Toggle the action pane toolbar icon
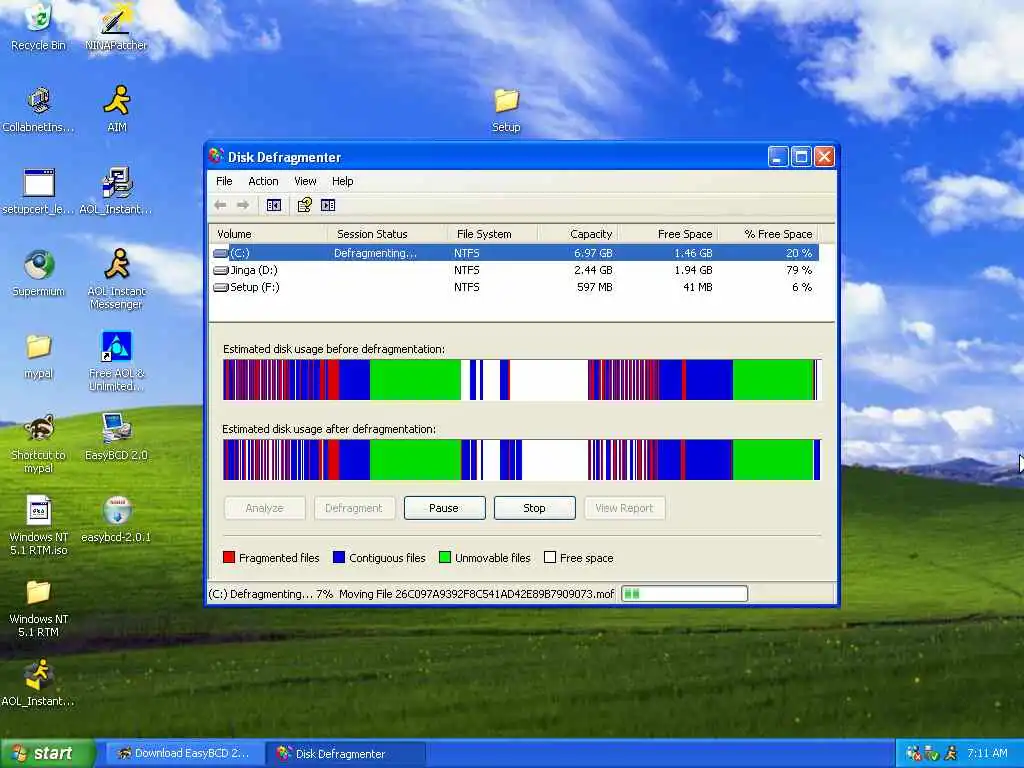1024x768 pixels. 328,205
